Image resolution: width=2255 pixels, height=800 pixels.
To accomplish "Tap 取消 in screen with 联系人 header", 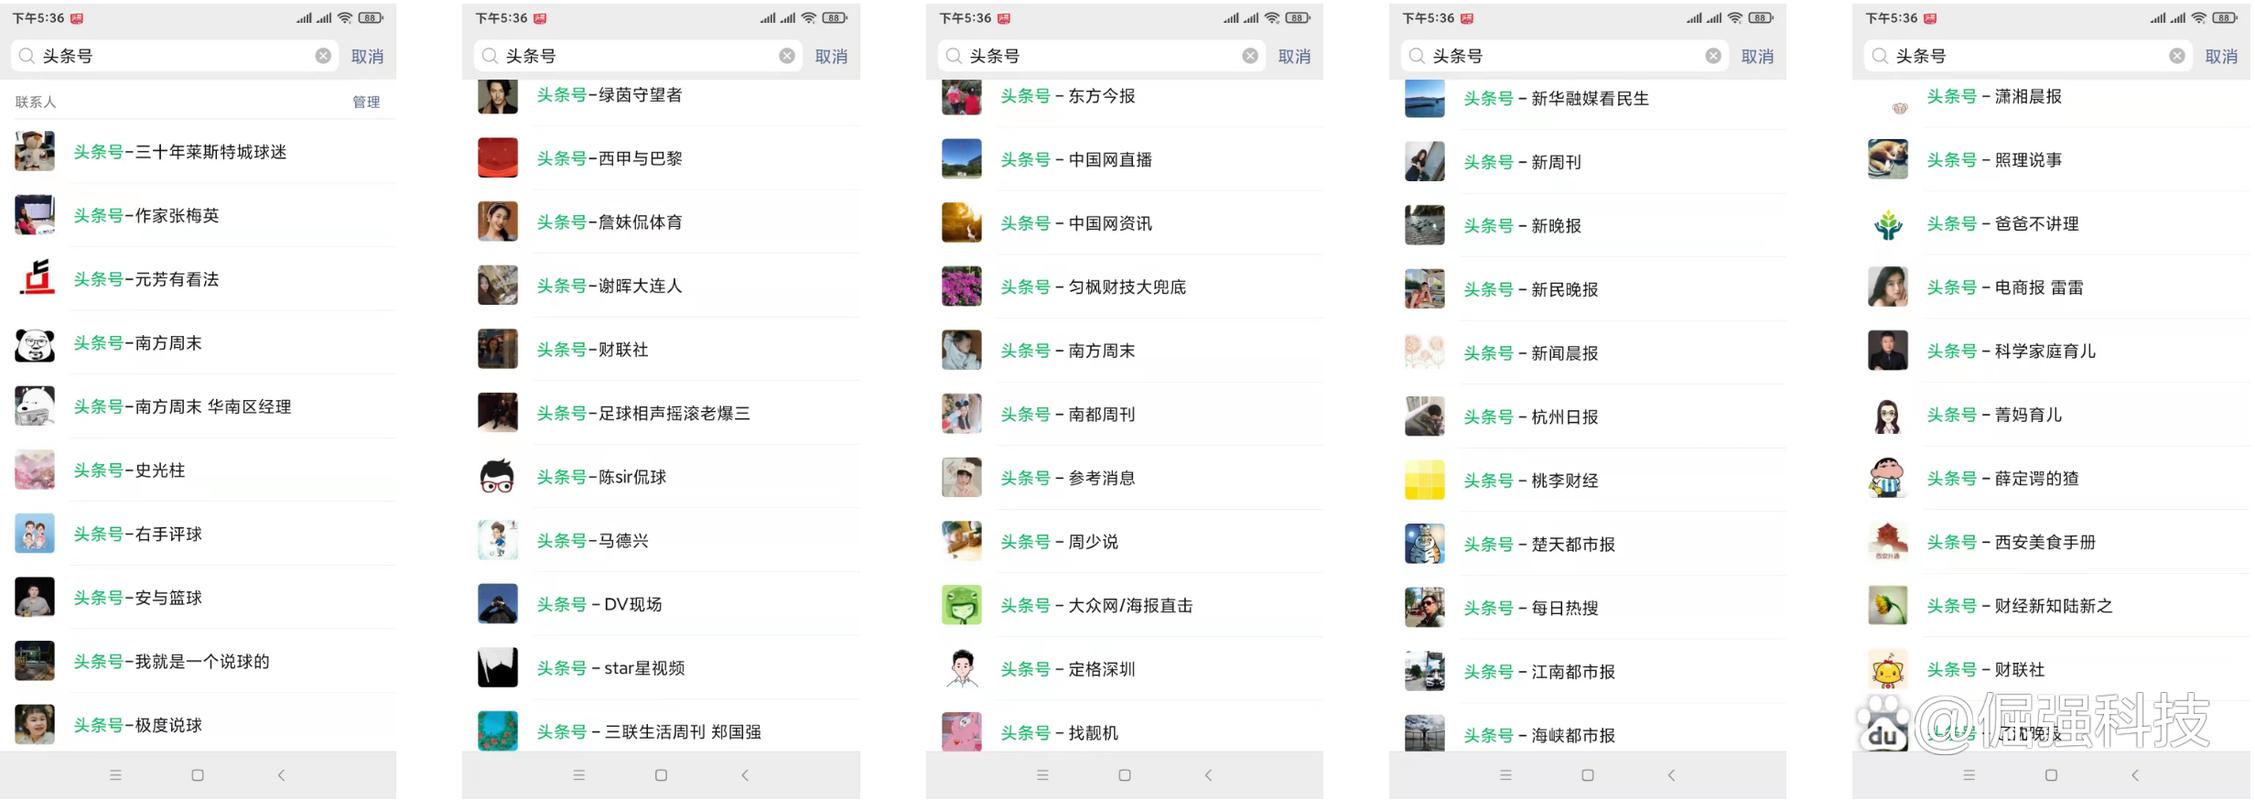I will (367, 56).
